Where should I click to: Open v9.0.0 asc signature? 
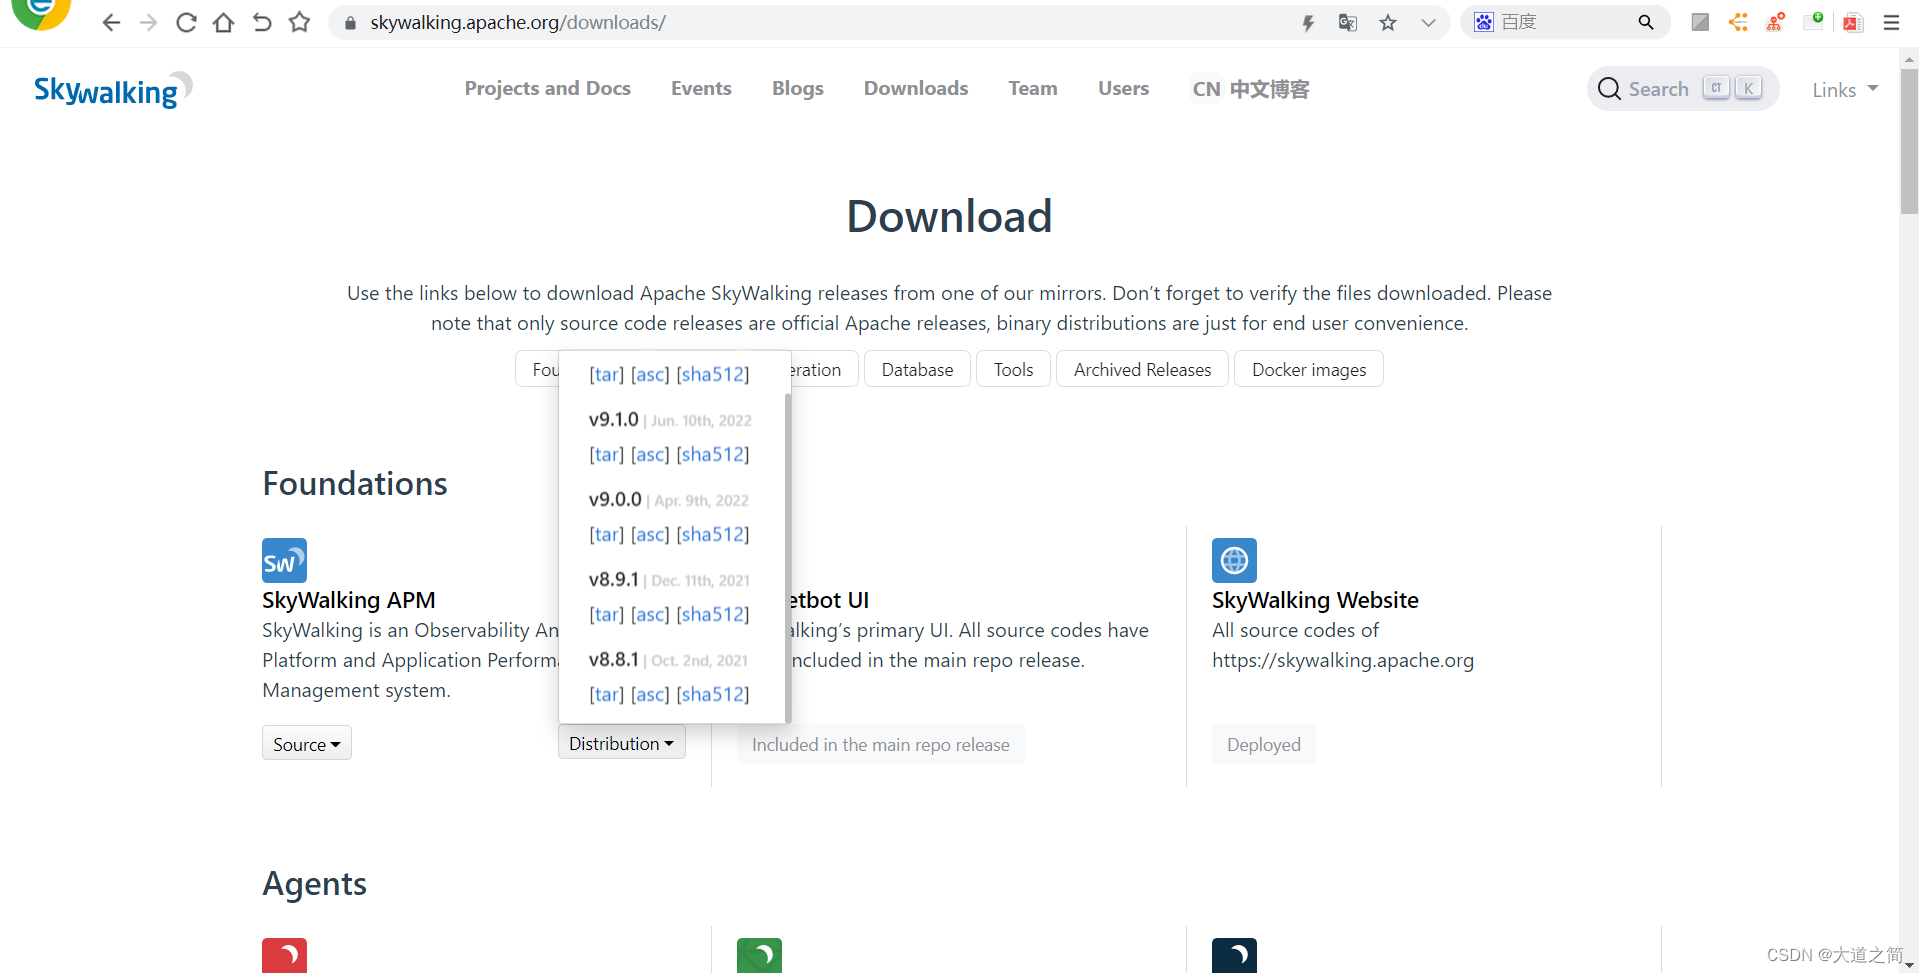[650, 534]
